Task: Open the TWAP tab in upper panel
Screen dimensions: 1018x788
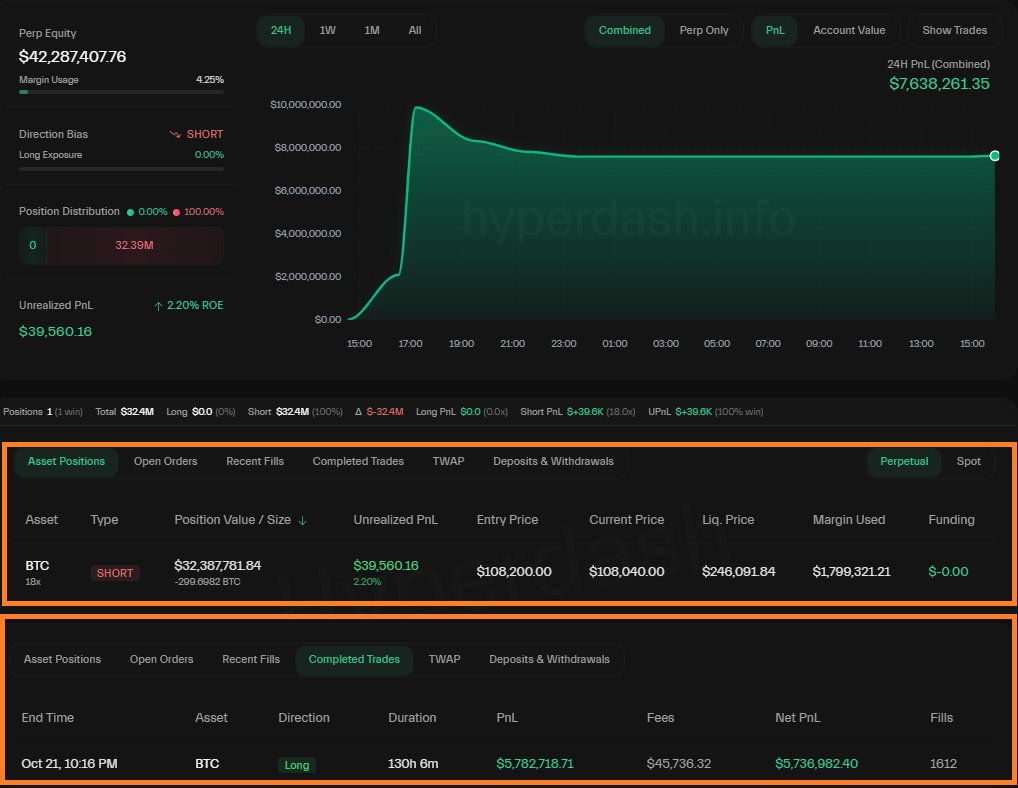Action: click(448, 462)
